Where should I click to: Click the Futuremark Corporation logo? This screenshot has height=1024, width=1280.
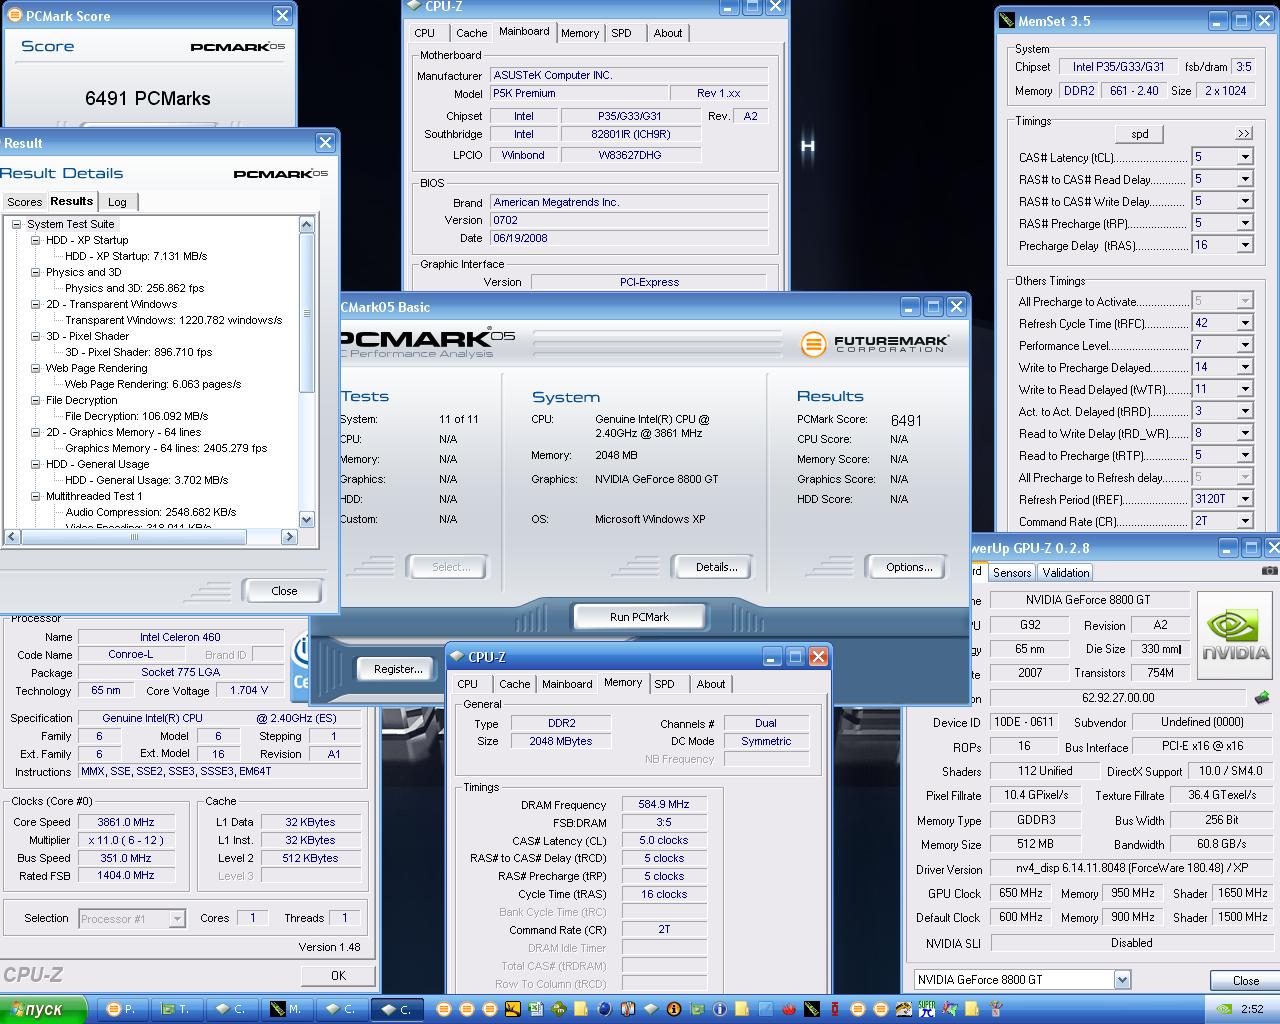pos(874,344)
